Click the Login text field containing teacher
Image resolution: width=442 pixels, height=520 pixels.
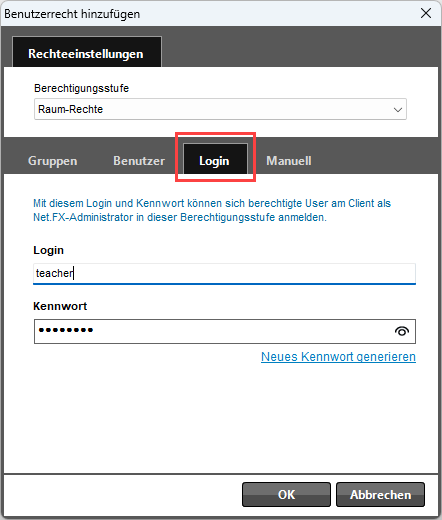[224, 274]
